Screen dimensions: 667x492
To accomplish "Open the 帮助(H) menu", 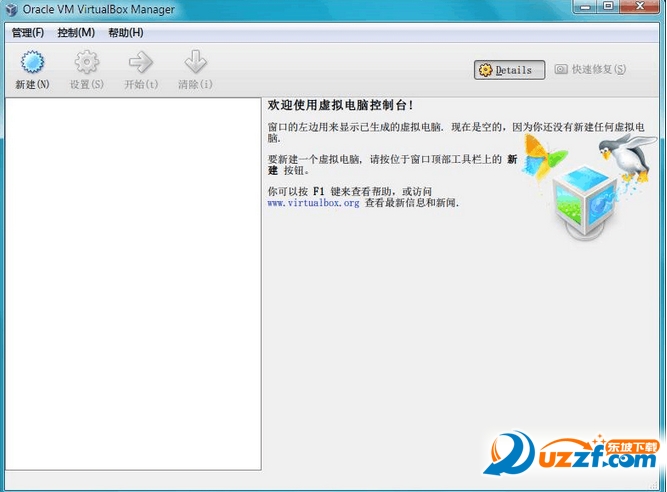I will (125, 33).
